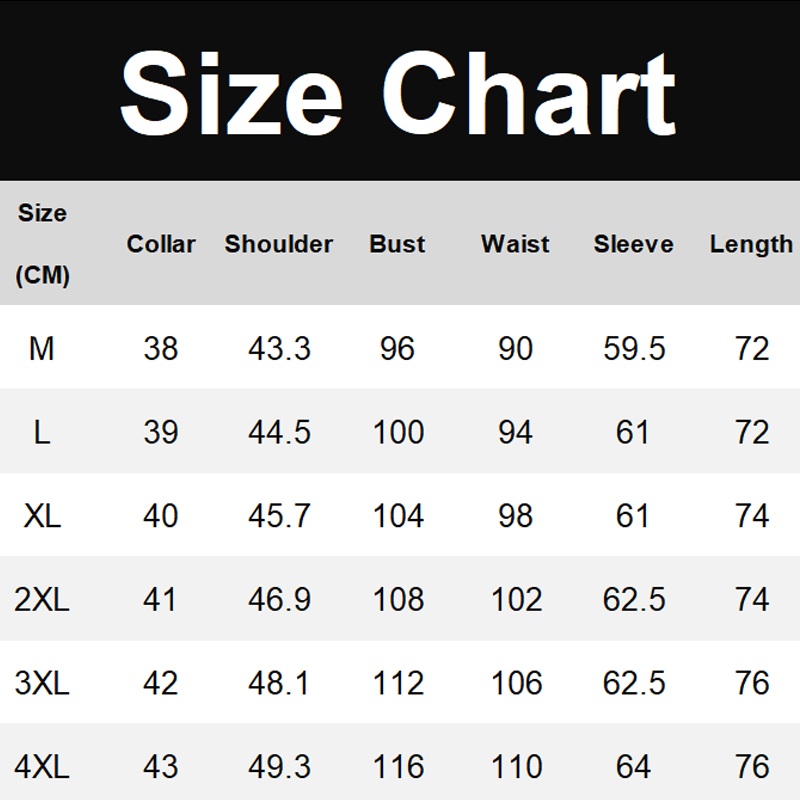The height and width of the screenshot is (800, 800).
Task: Select the 3XL size row label
Action: (42, 684)
